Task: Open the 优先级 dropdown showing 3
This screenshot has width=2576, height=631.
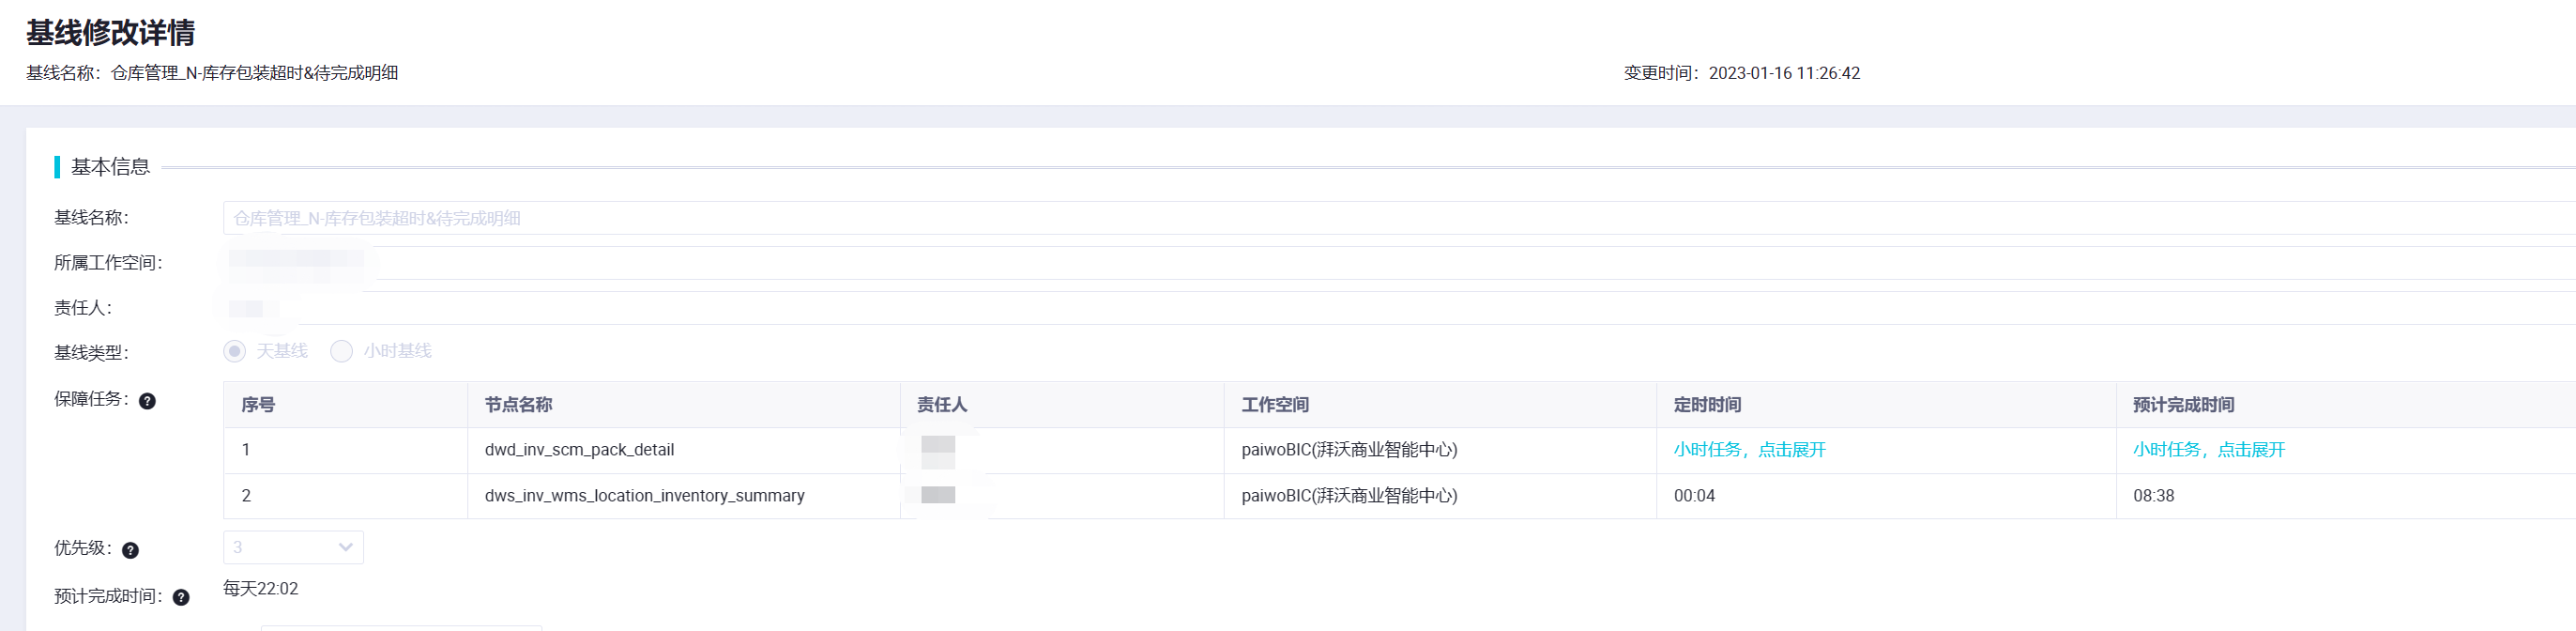Action: (293, 547)
